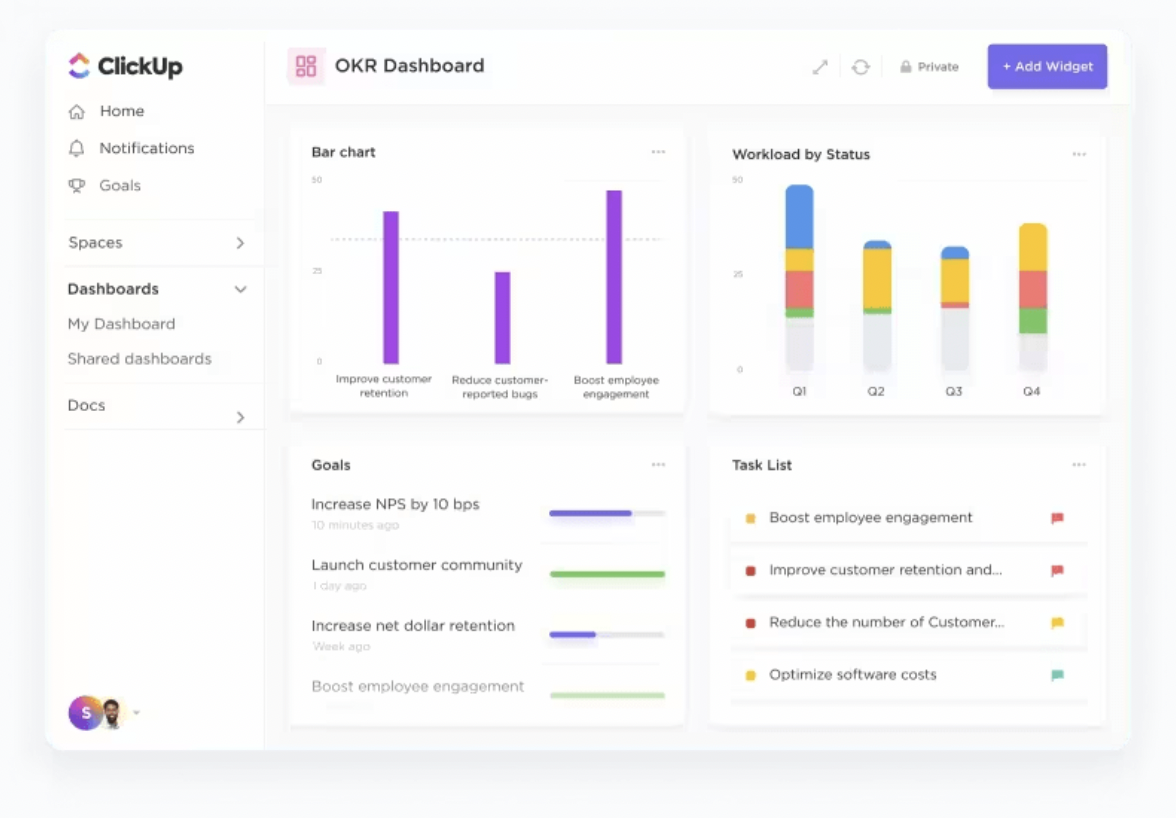Toggle the yellow status dot for Boost employee engagement

pos(750,518)
